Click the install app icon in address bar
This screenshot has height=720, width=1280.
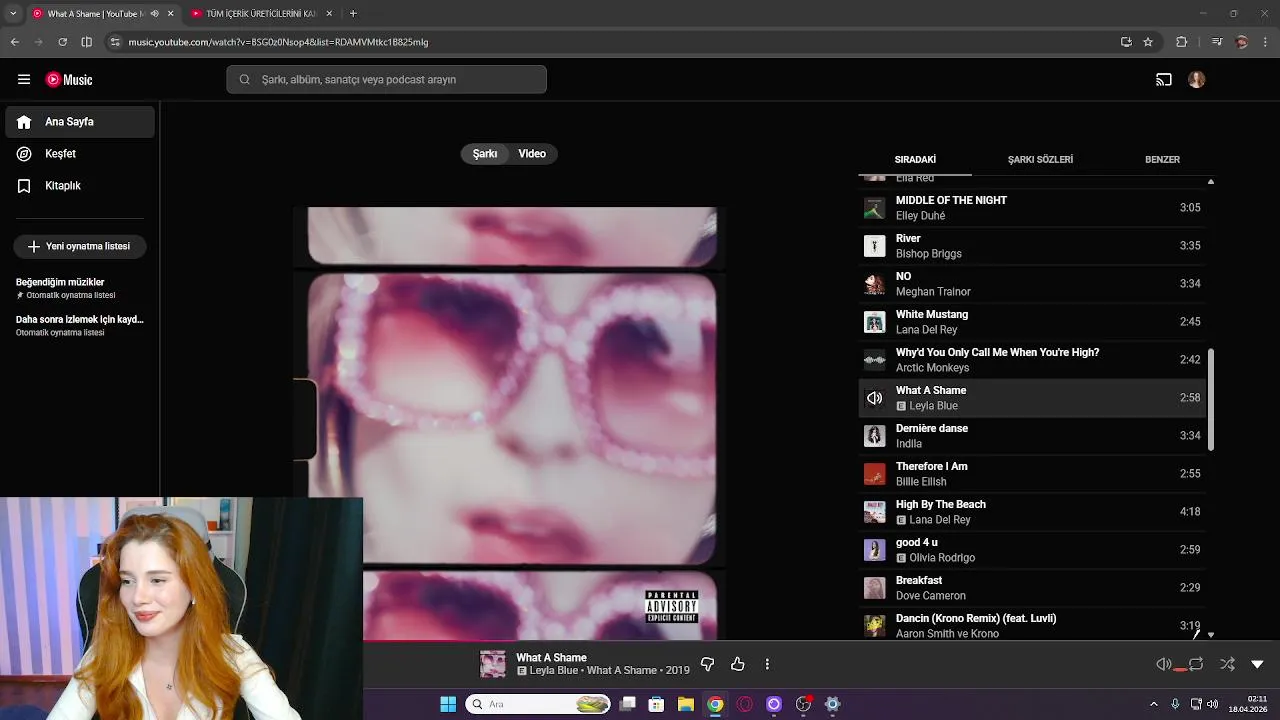tap(1126, 42)
